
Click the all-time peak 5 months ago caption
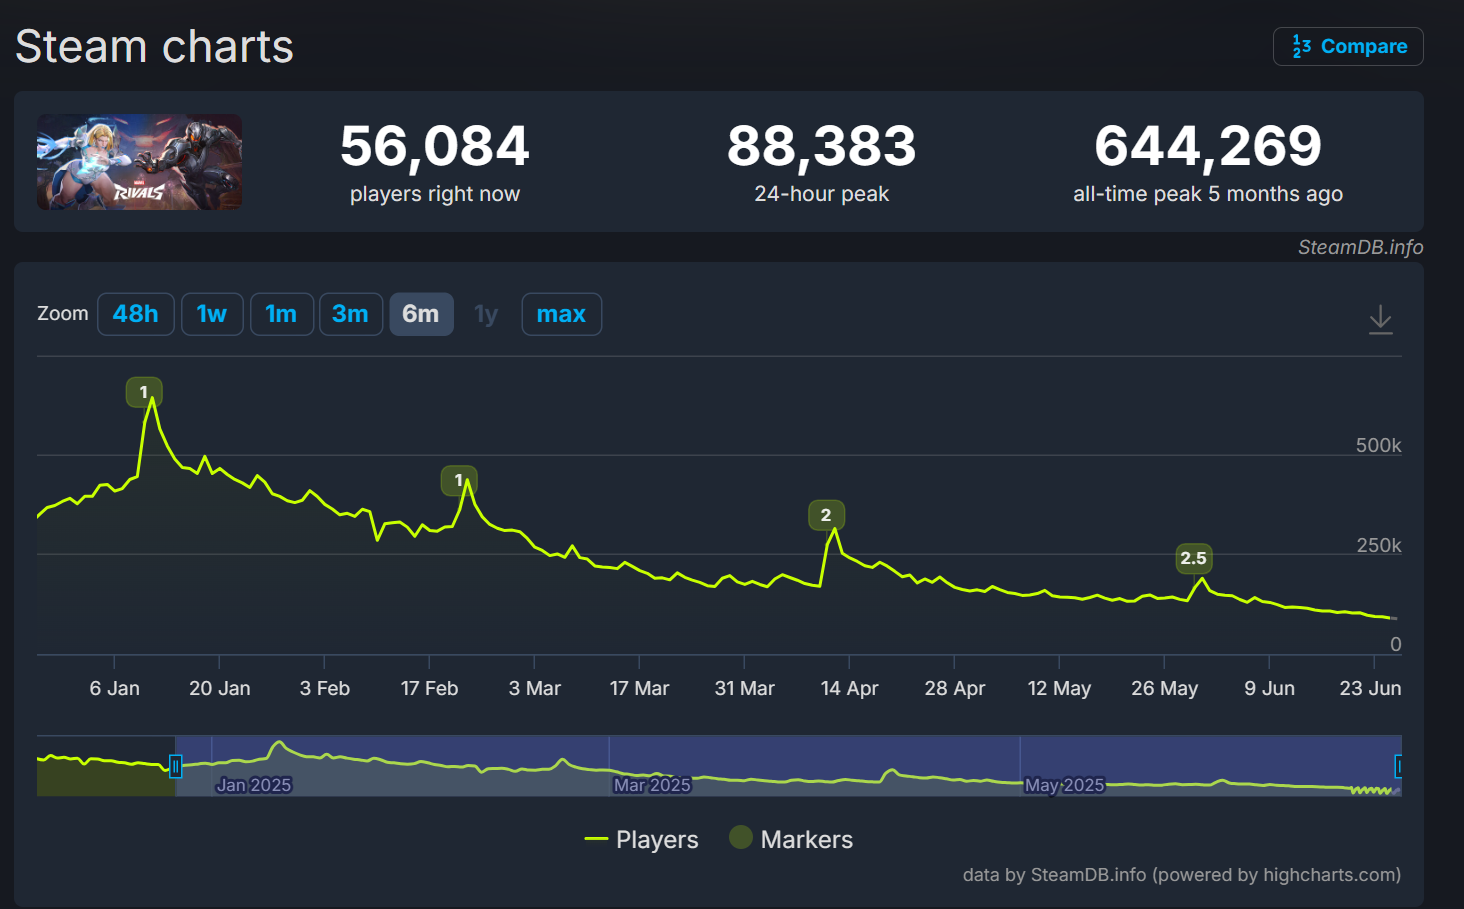(1208, 194)
